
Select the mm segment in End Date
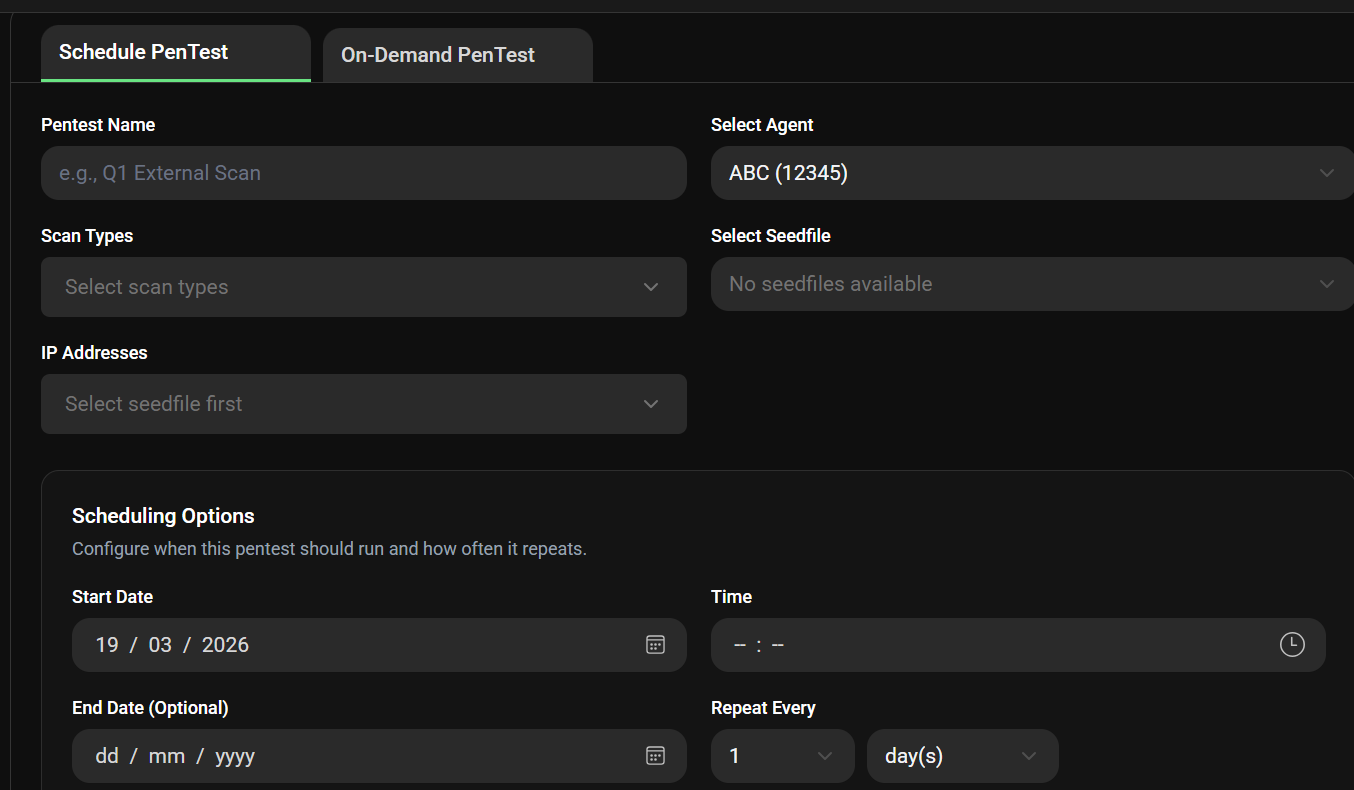[167, 756]
